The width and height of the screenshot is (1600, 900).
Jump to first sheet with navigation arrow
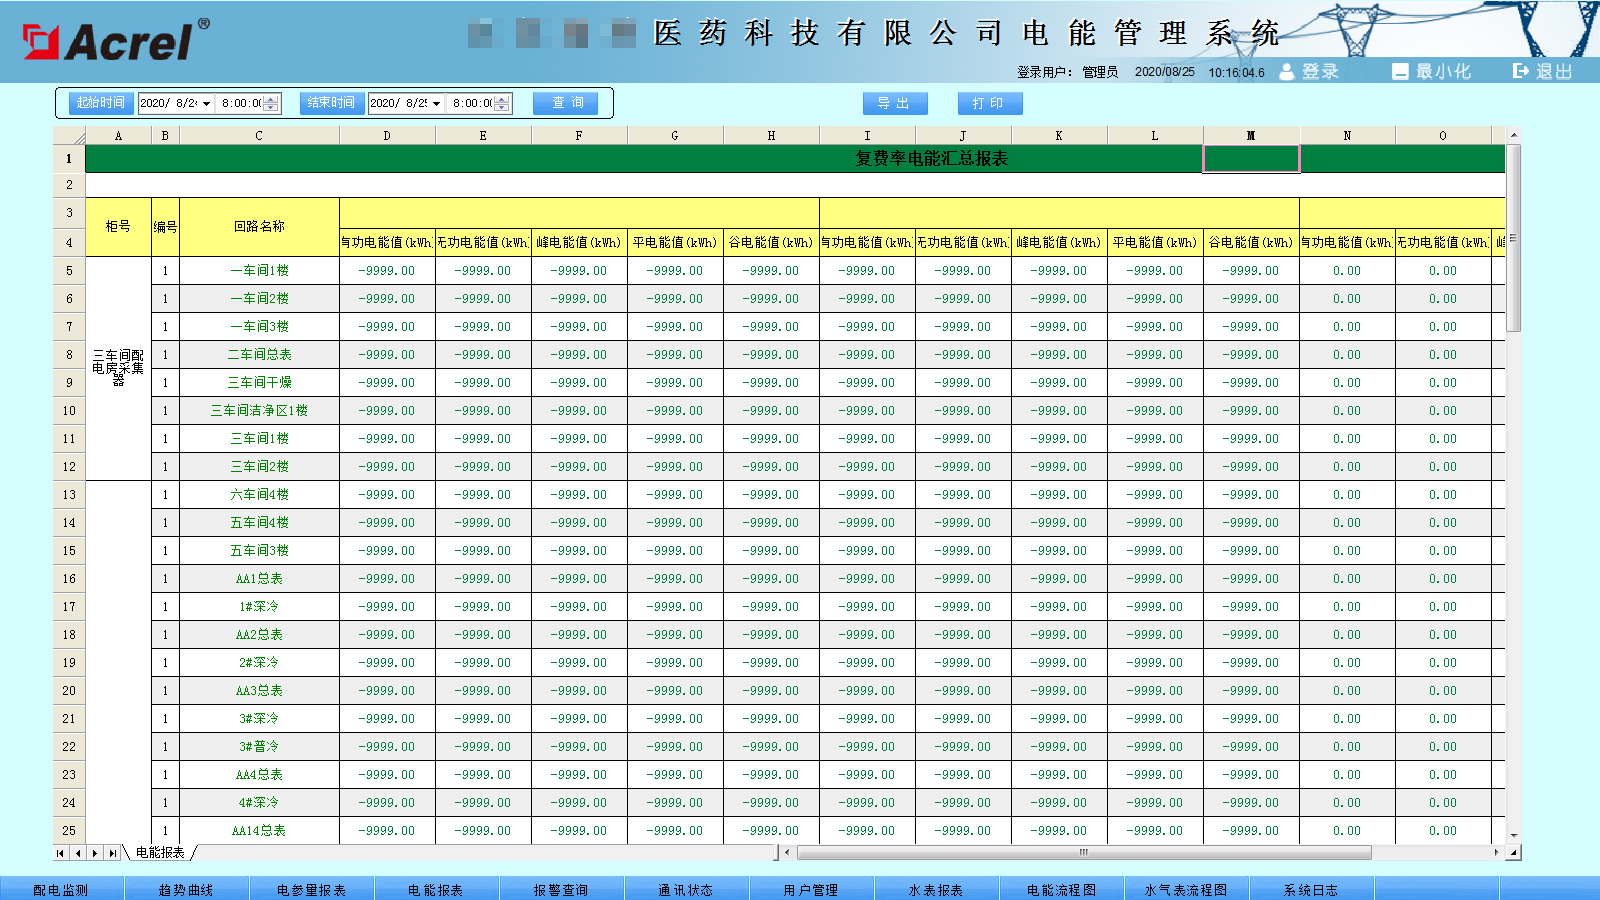(61, 853)
